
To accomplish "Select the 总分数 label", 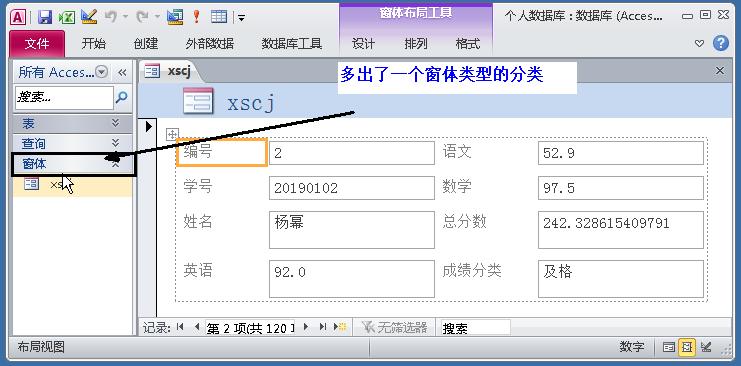I will 465,221.
